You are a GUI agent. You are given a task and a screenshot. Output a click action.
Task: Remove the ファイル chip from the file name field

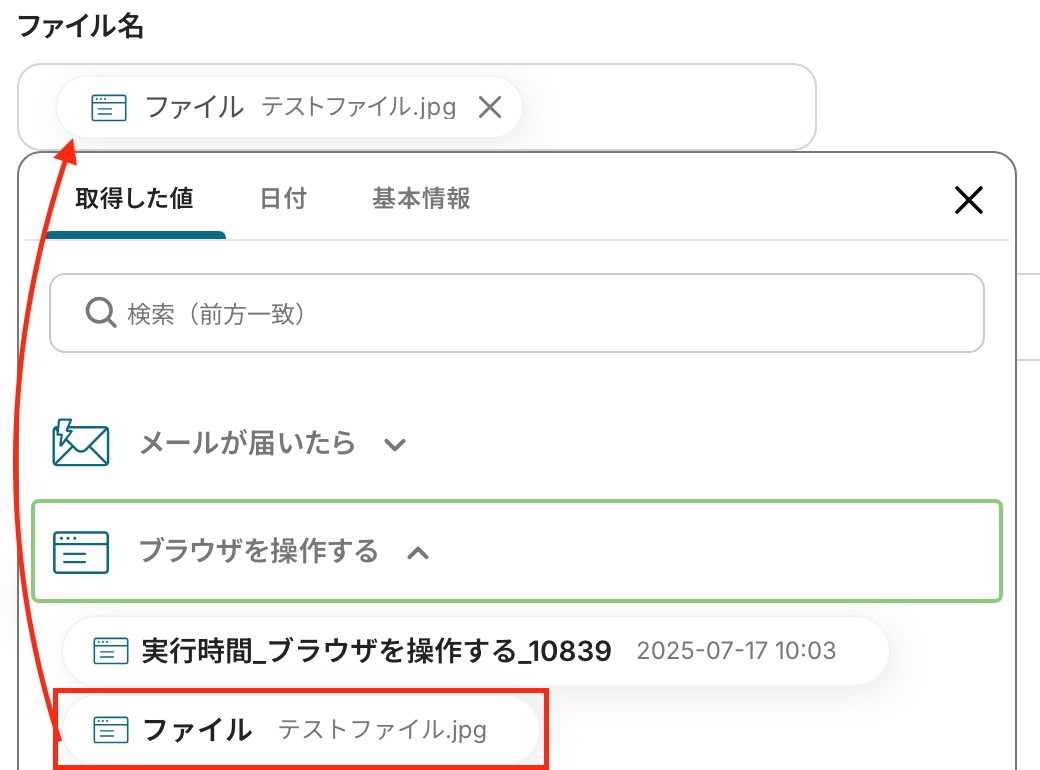click(489, 107)
